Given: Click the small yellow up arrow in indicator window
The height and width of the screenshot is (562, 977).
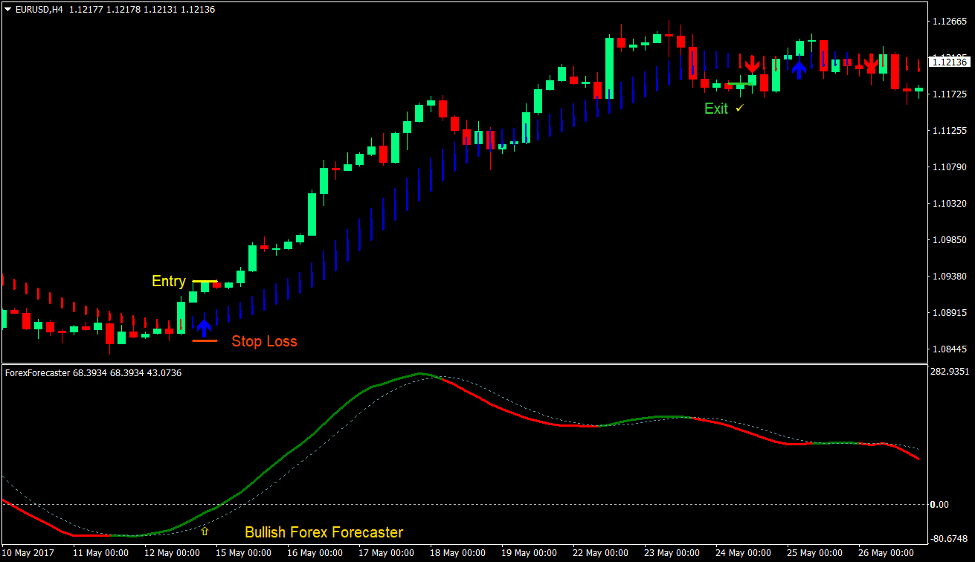Looking at the screenshot, I should 204,531.
